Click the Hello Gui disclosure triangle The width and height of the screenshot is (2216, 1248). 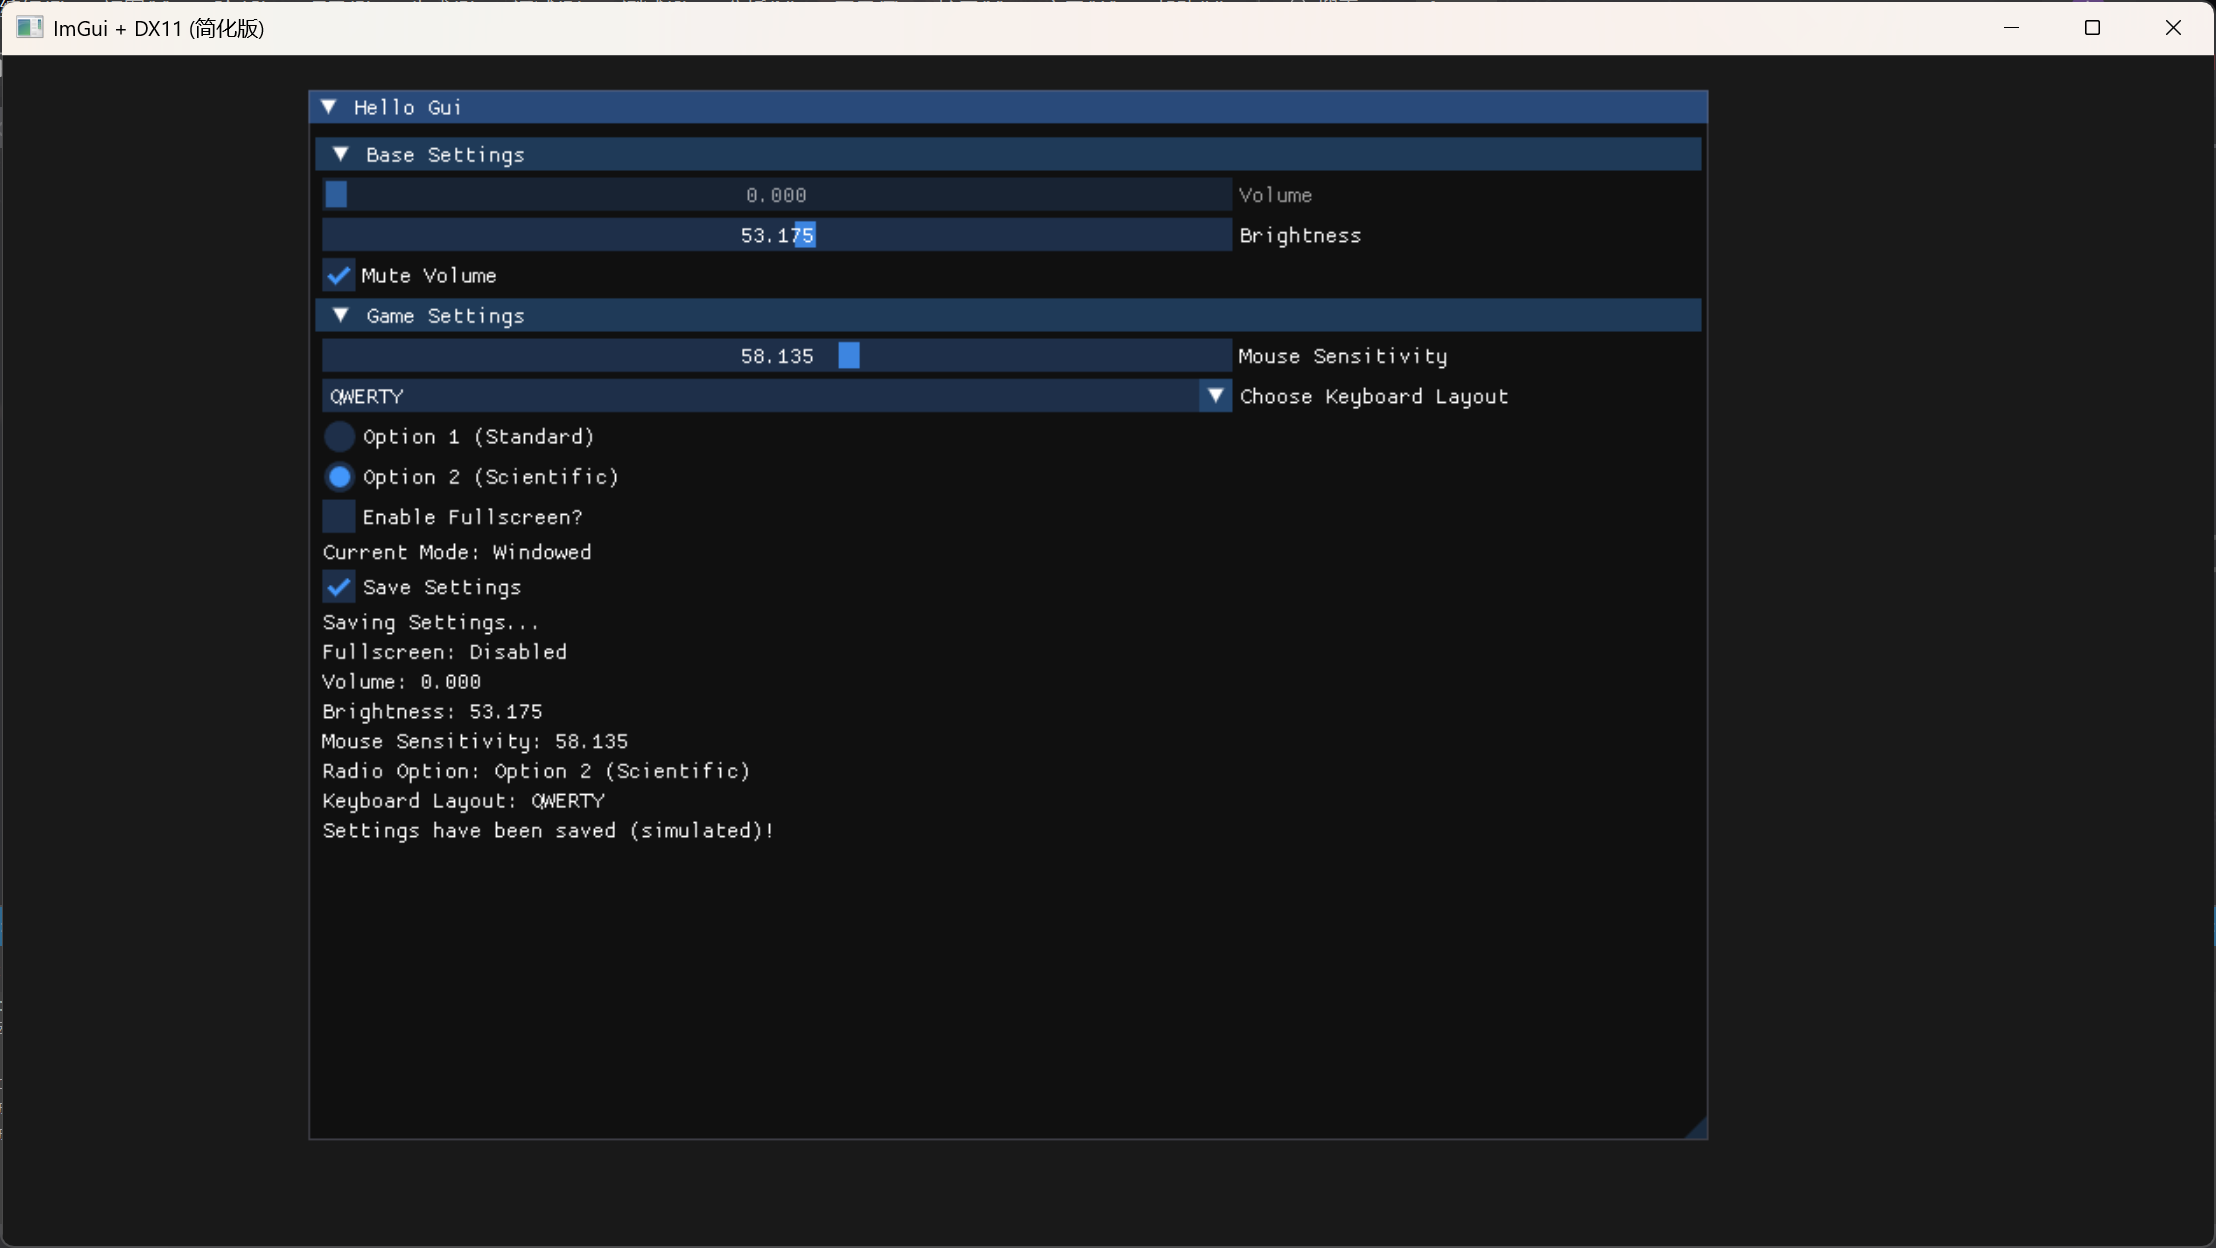coord(331,106)
